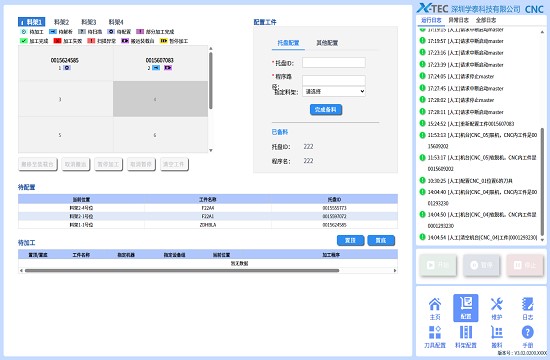Screen dimensions: 550x360
Task: Focus the 程序路径 input field
Action: pyautogui.click(x=334, y=80)
